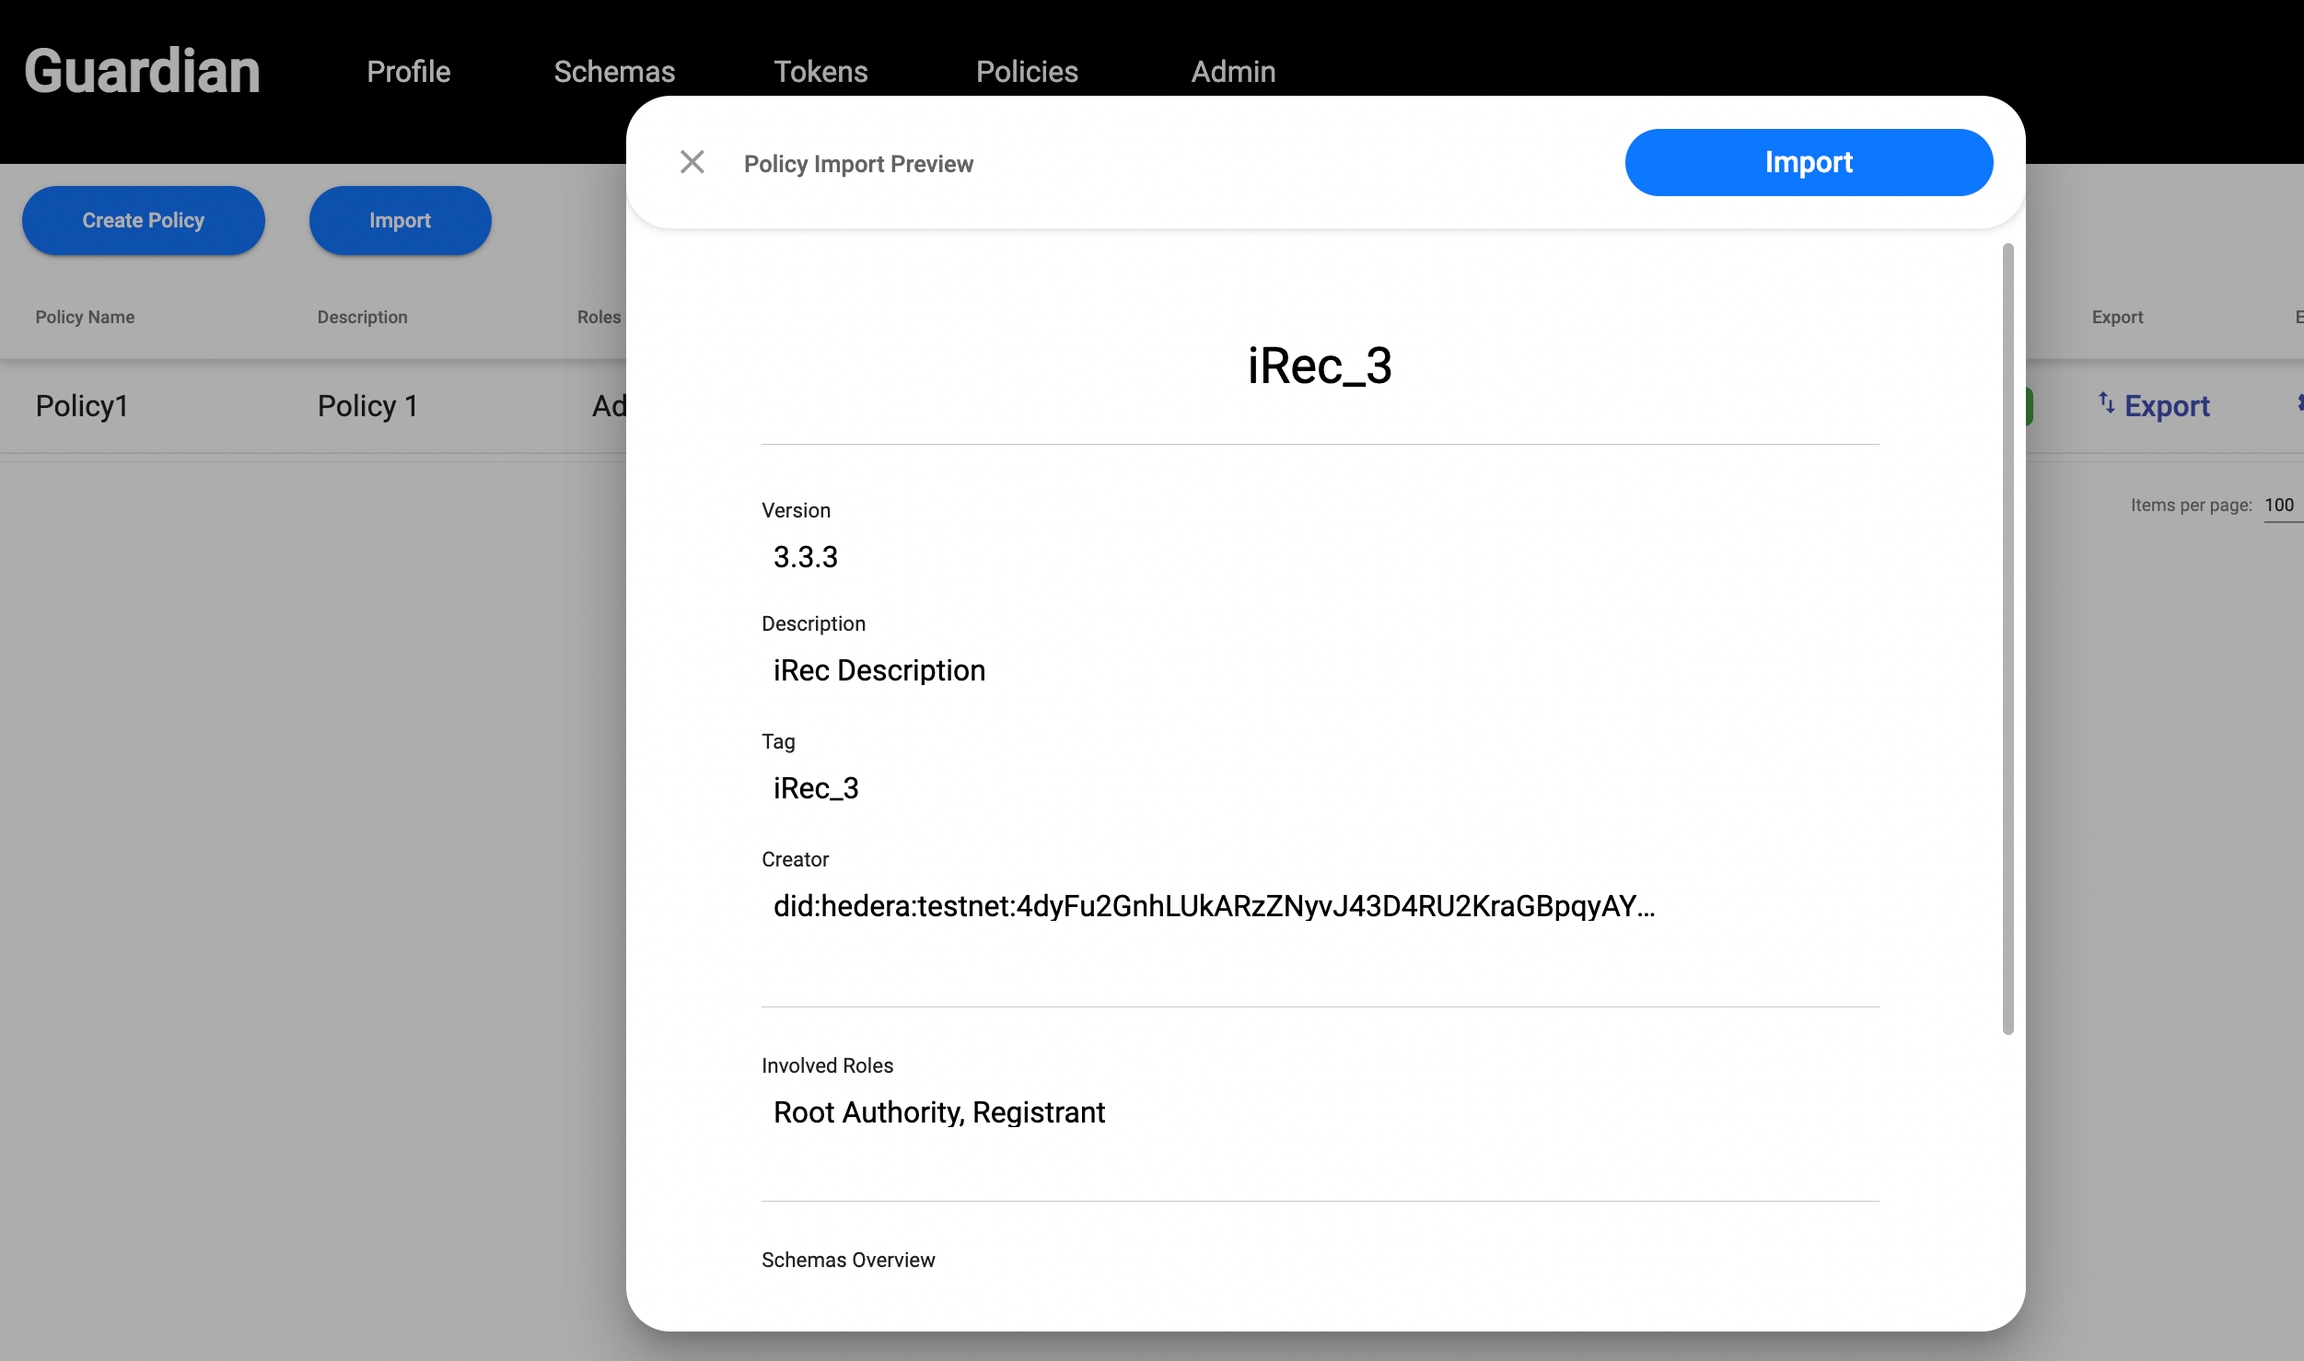
Task: Click the Guardian logo
Action: point(142,71)
